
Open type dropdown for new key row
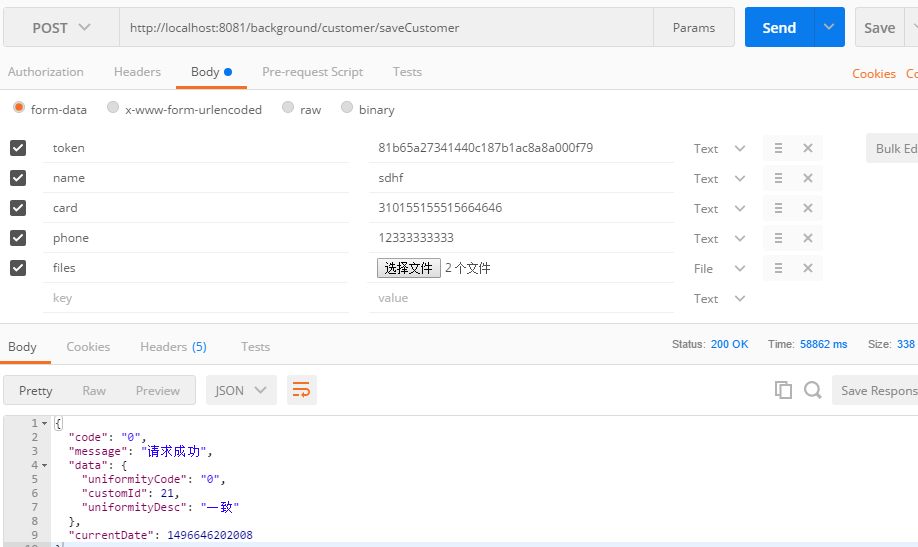[x=739, y=299]
